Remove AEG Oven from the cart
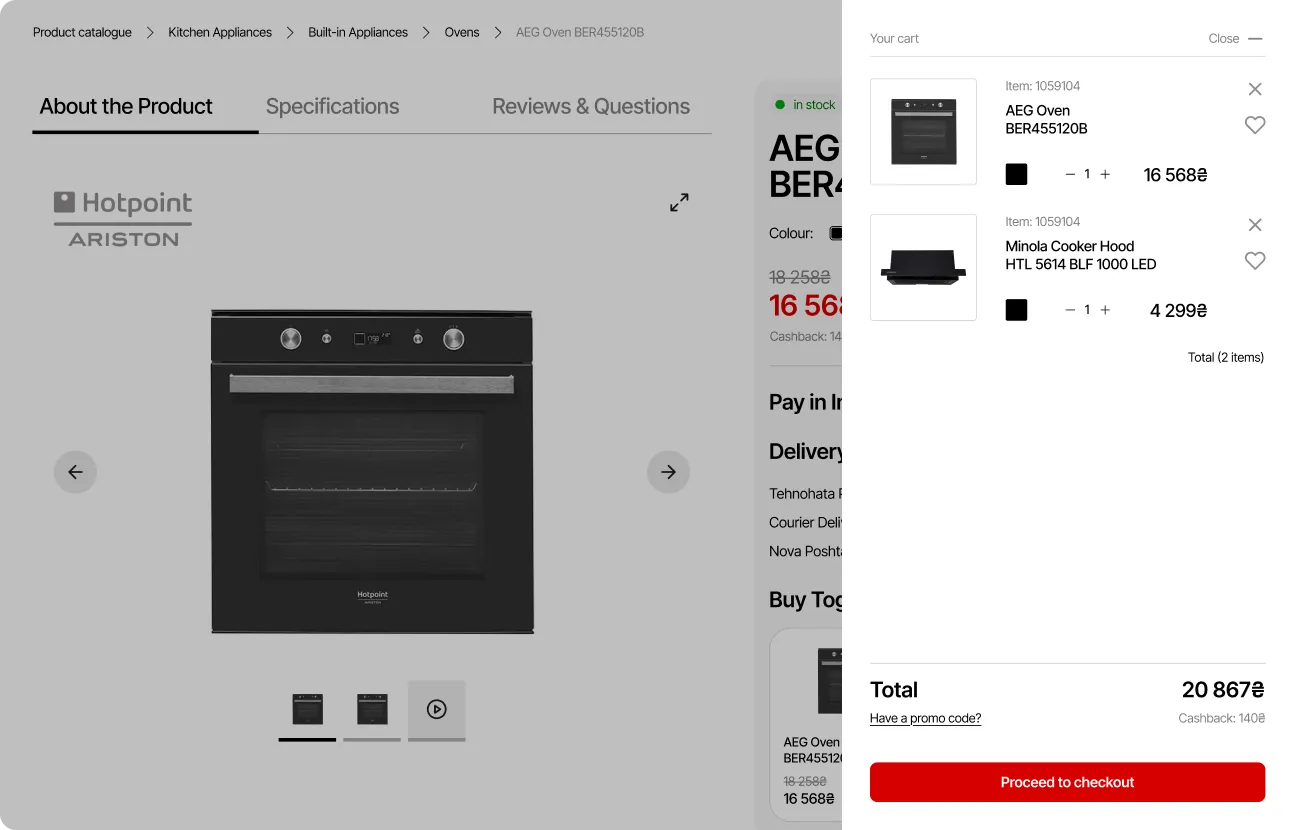 [1255, 88]
